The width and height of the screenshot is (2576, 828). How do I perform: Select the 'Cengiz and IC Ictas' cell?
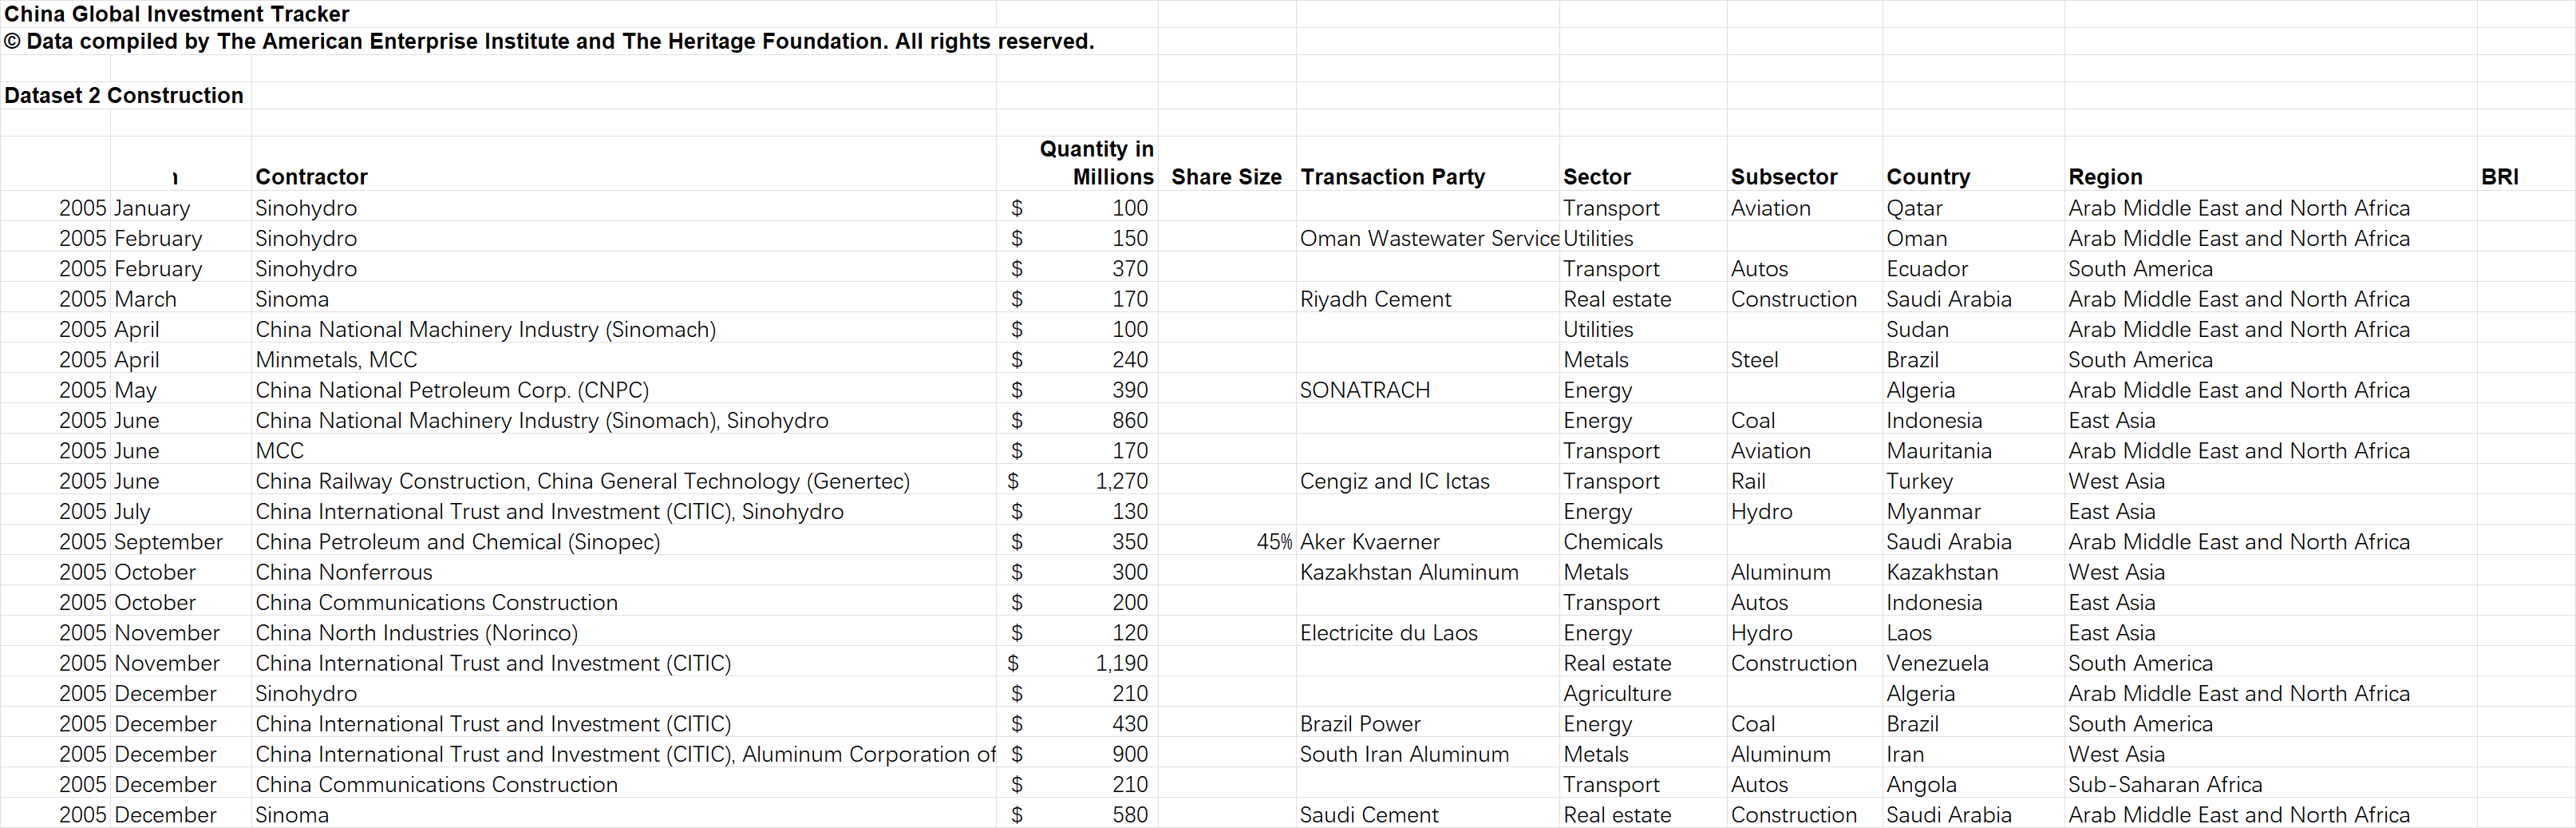[x=1394, y=482]
